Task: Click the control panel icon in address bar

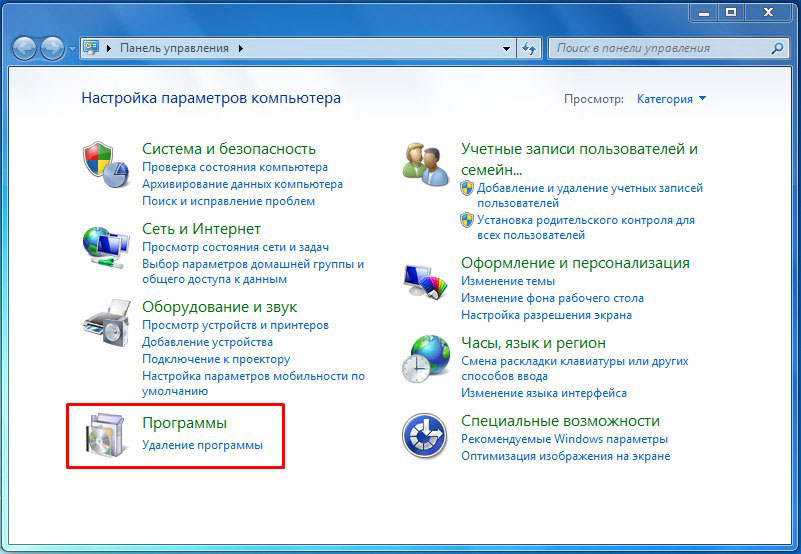Action: click(91, 48)
